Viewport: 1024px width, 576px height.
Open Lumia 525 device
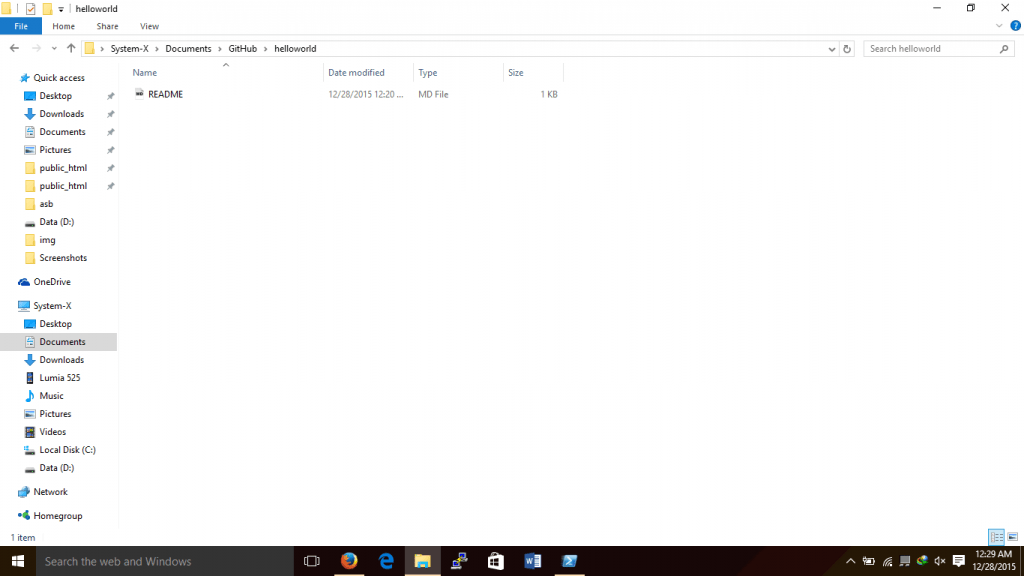(x=59, y=377)
